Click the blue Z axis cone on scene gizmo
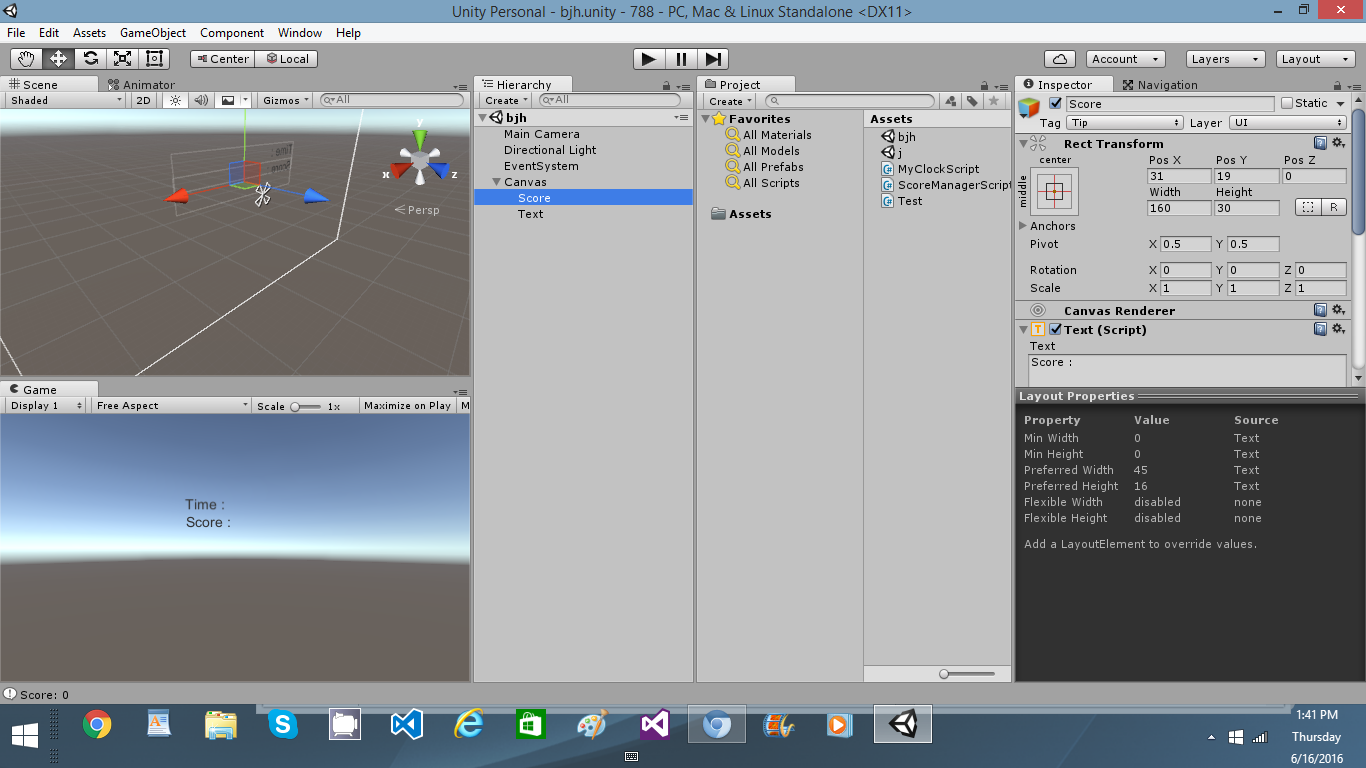 (440, 170)
